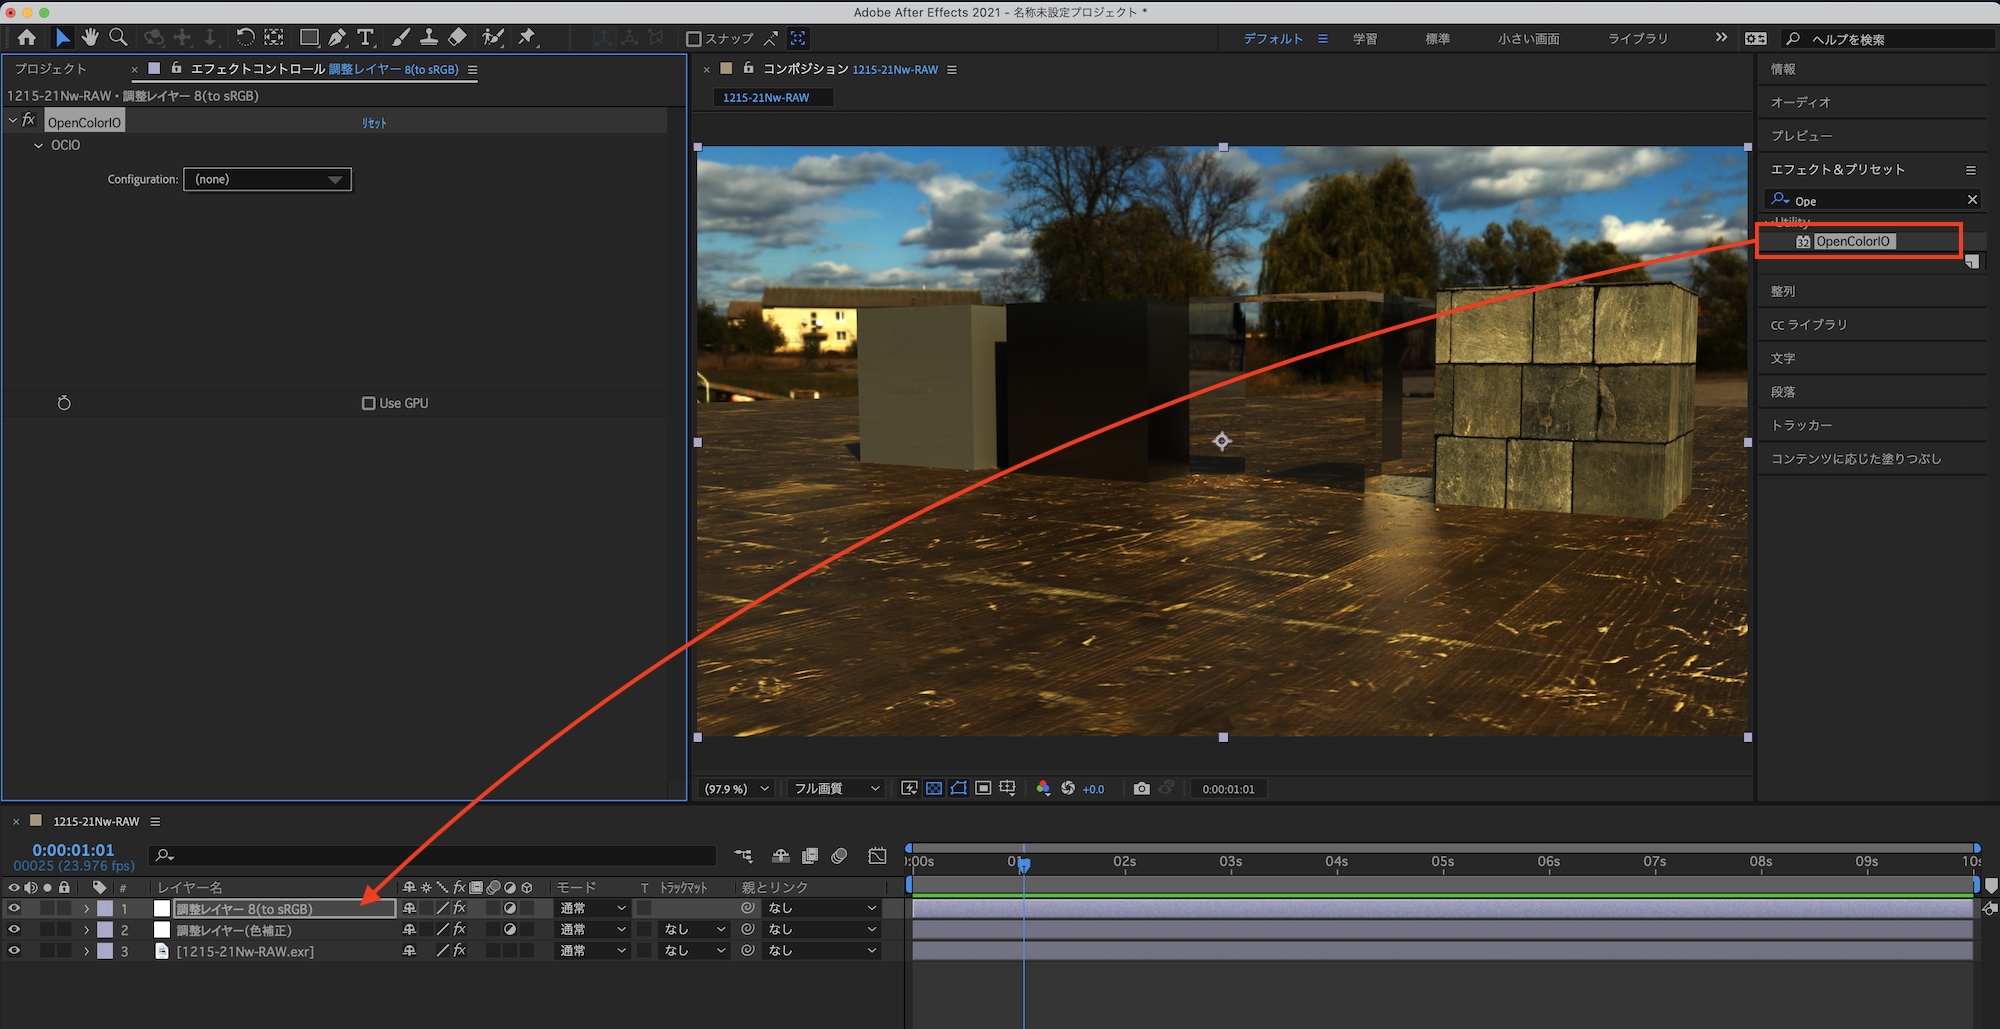Viewport: 2000px width, 1029px height.
Task: Open the OCIO Configuration dropdown
Action: point(267,180)
